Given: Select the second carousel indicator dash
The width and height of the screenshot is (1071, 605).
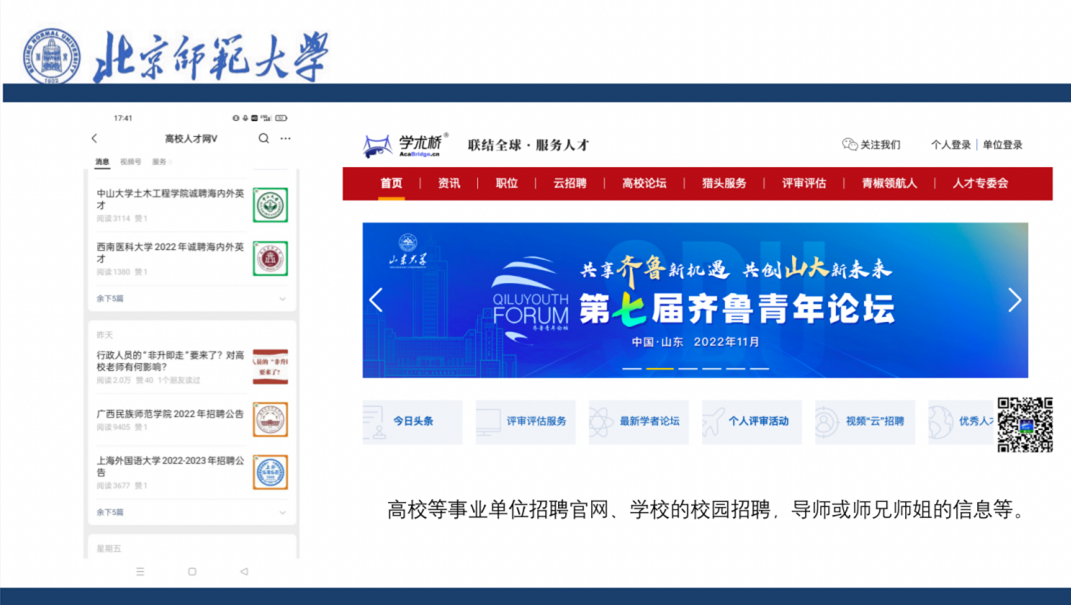Looking at the screenshot, I should (x=660, y=368).
